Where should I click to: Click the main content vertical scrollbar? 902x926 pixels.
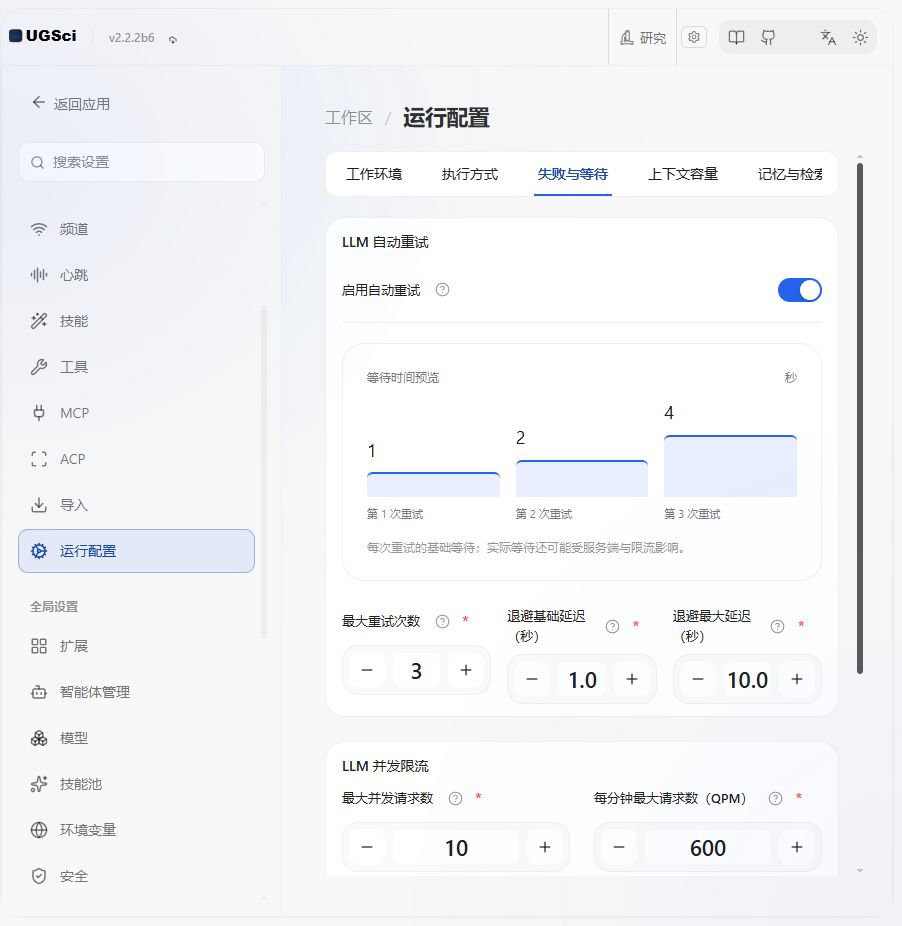[x=860, y=418]
